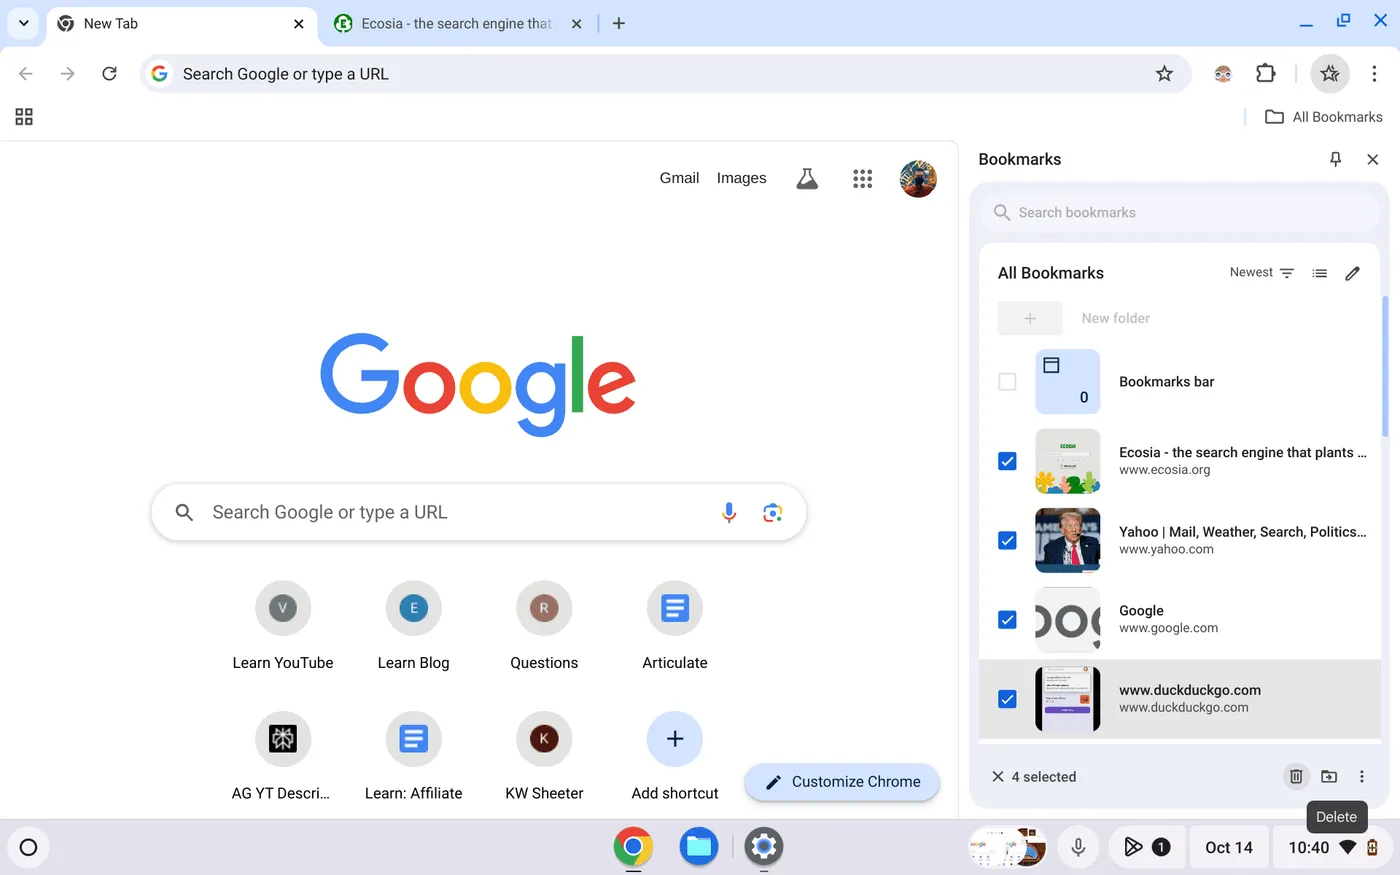Image resolution: width=1400 pixels, height=875 pixels.
Task: Close the New Tab tab
Action: pyautogui.click(x=298, y=24)
